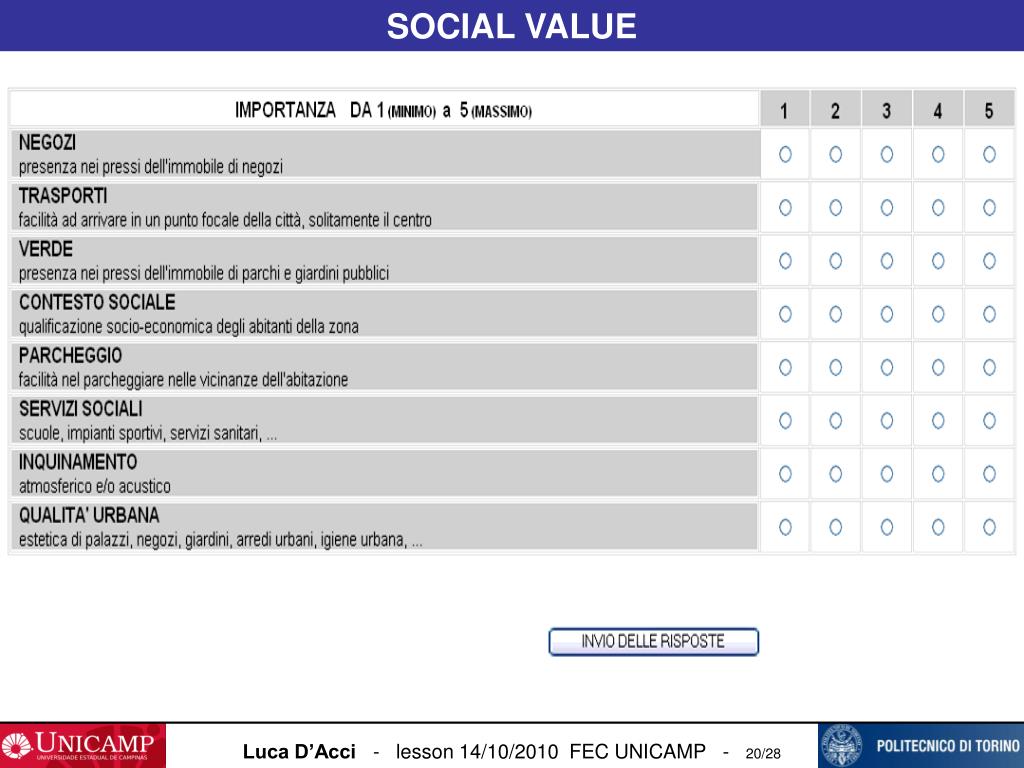Select rating 1 for VERDE
The width and height of the screenshot is (1024, 768).
click(785, 261)
